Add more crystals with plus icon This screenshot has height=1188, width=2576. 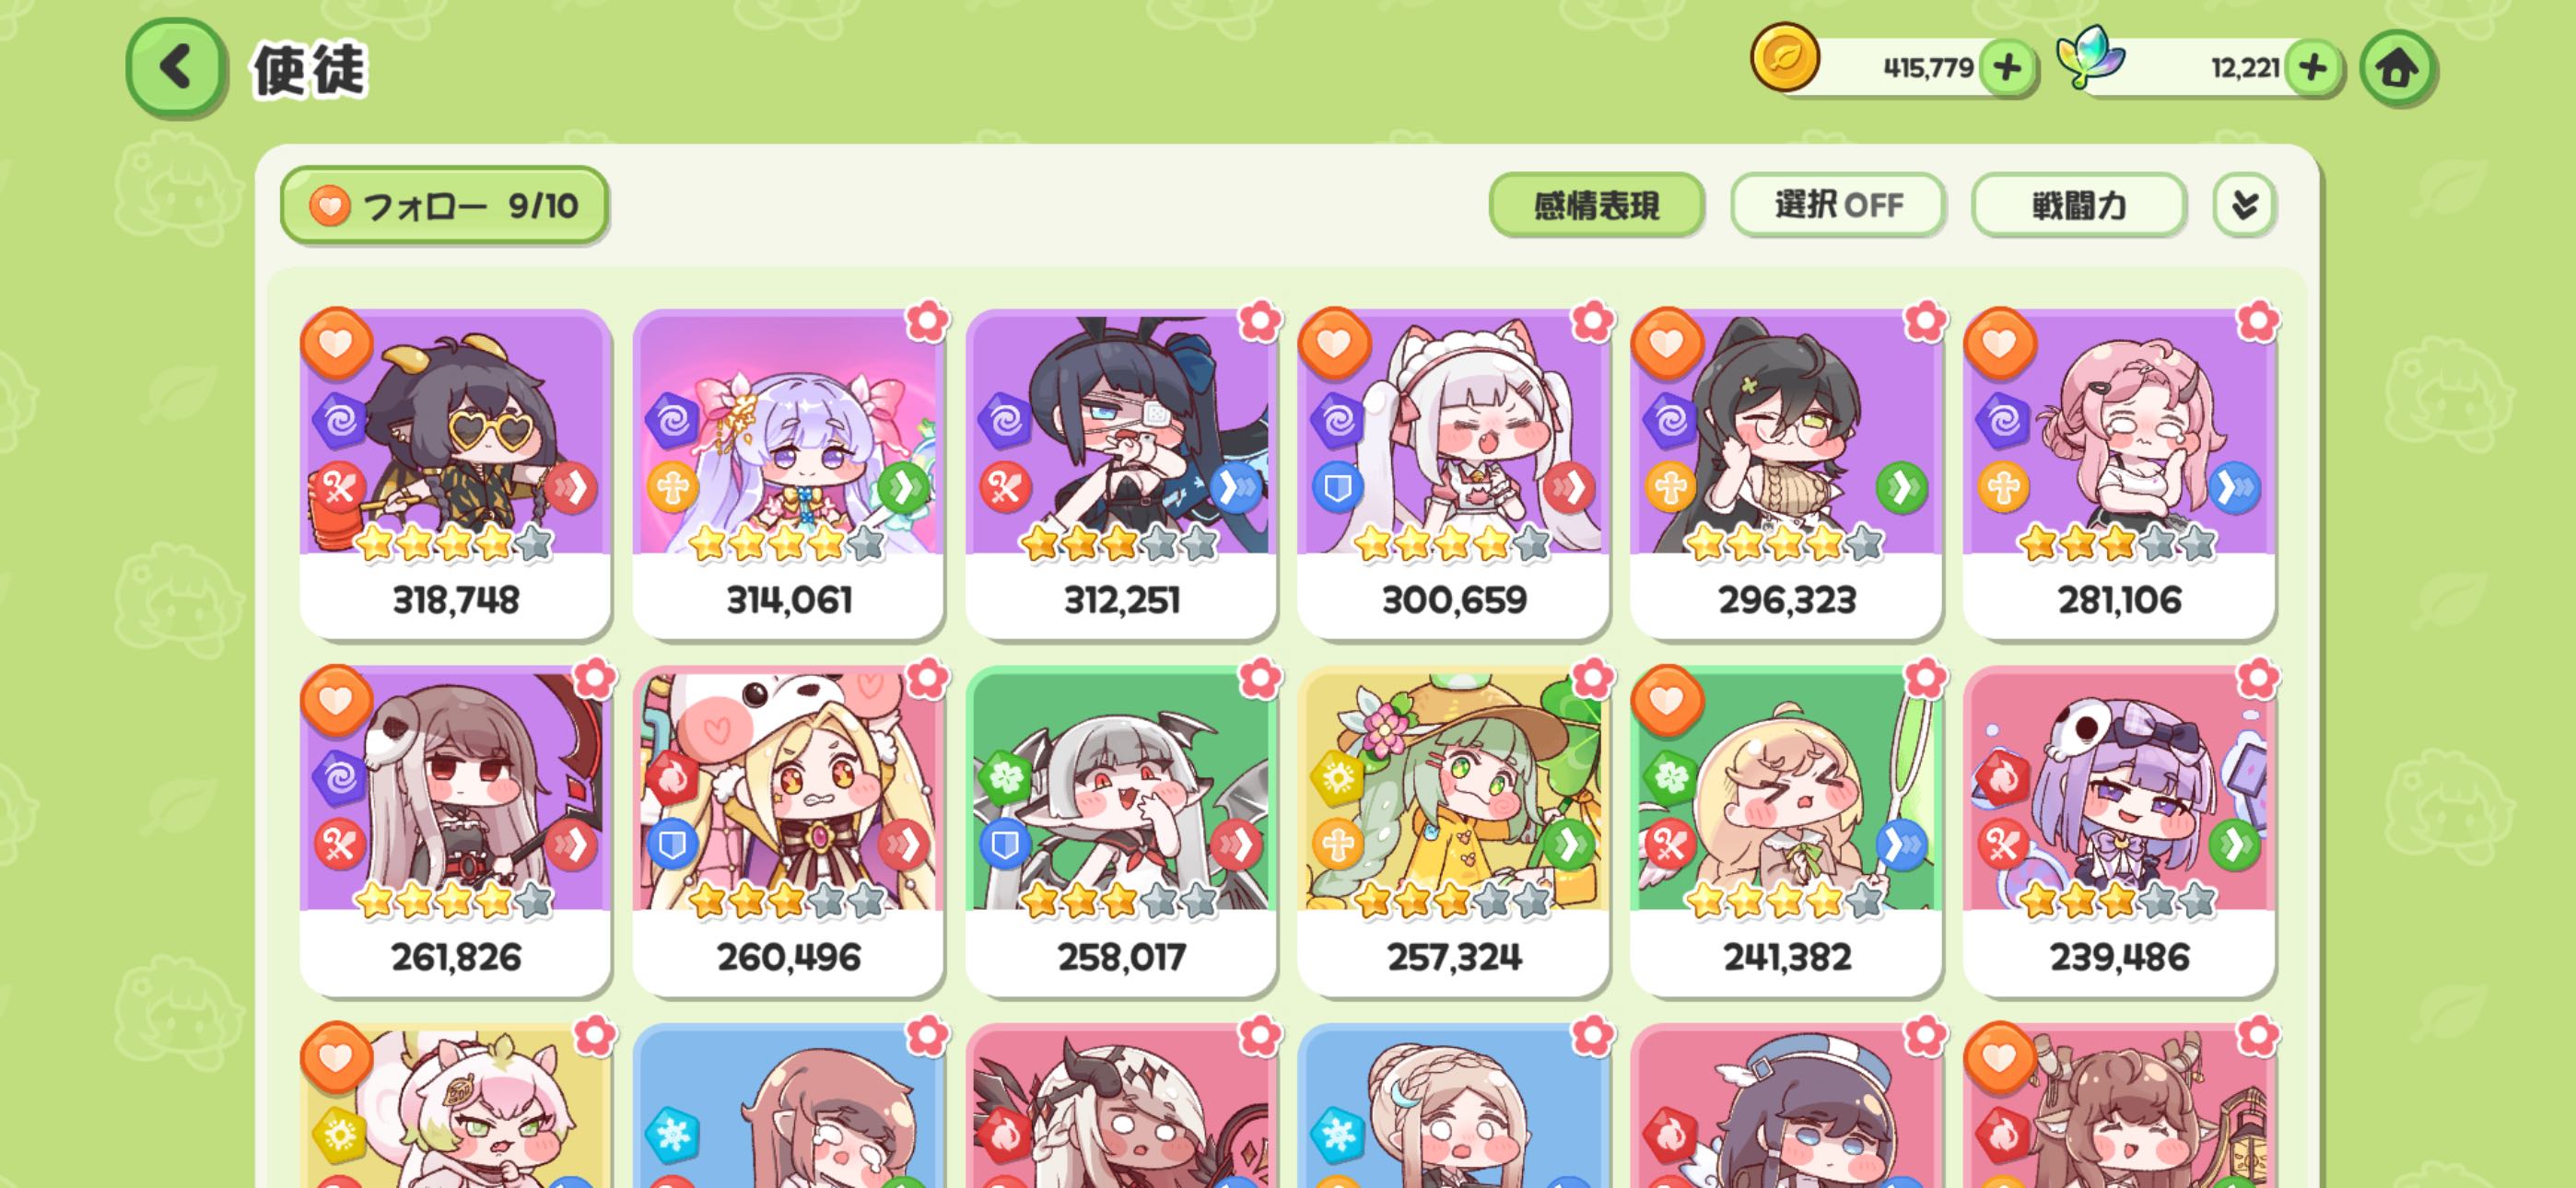[x=2313, y=68]
